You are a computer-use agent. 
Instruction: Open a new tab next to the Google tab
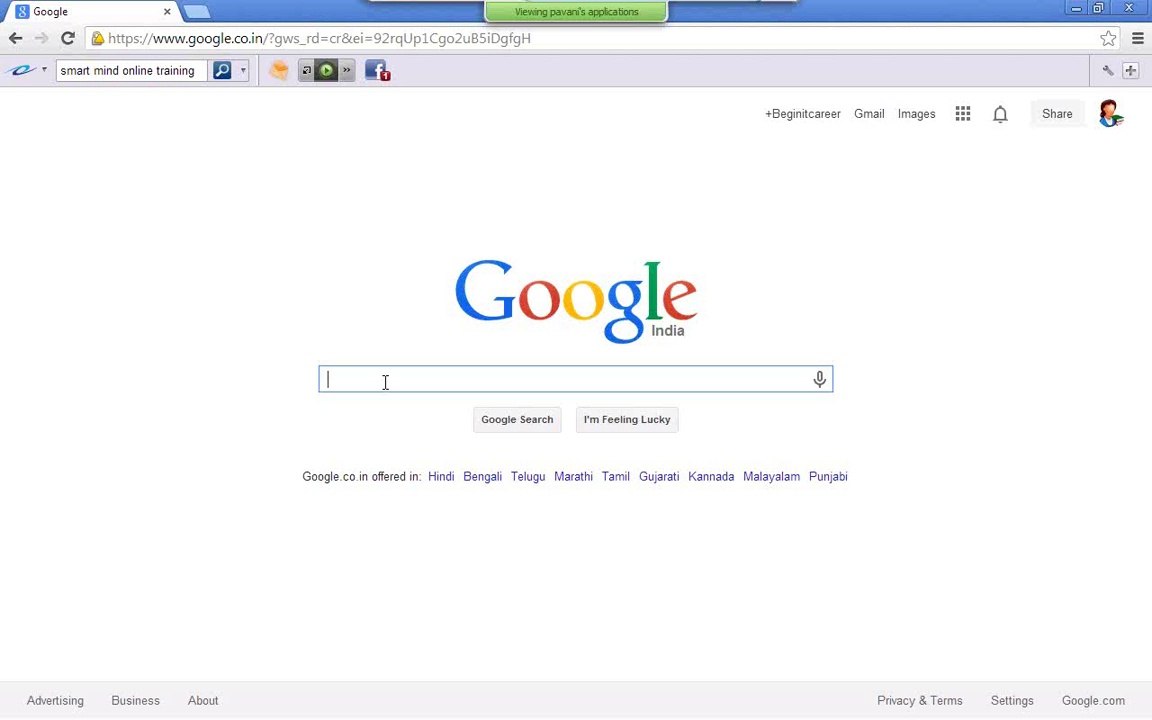point(196,12)
